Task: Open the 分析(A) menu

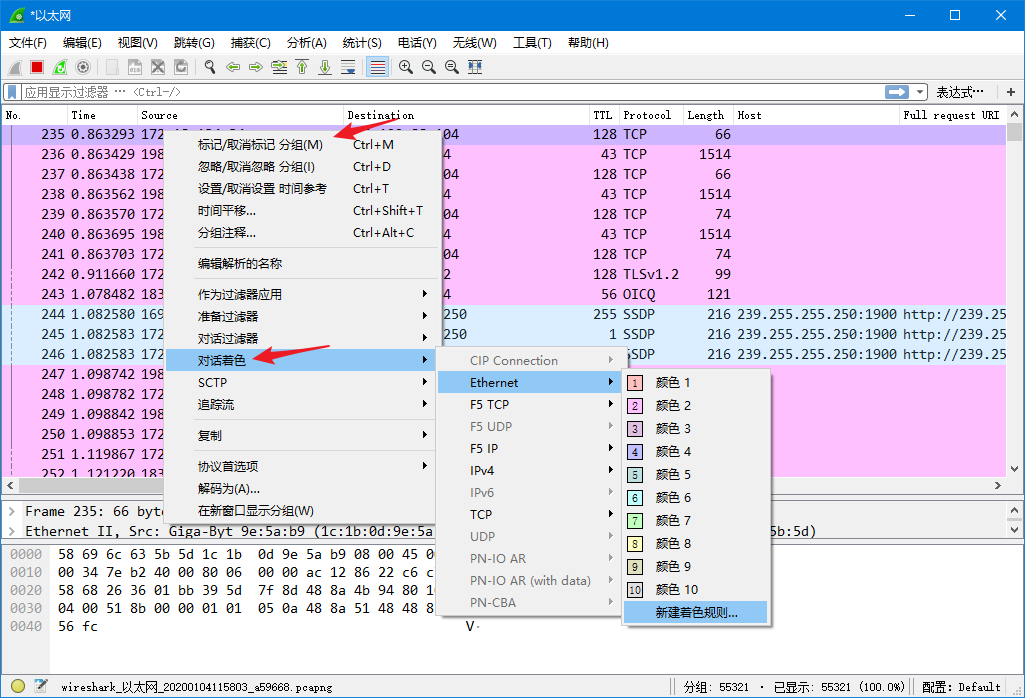Action: tap(307, 43)
